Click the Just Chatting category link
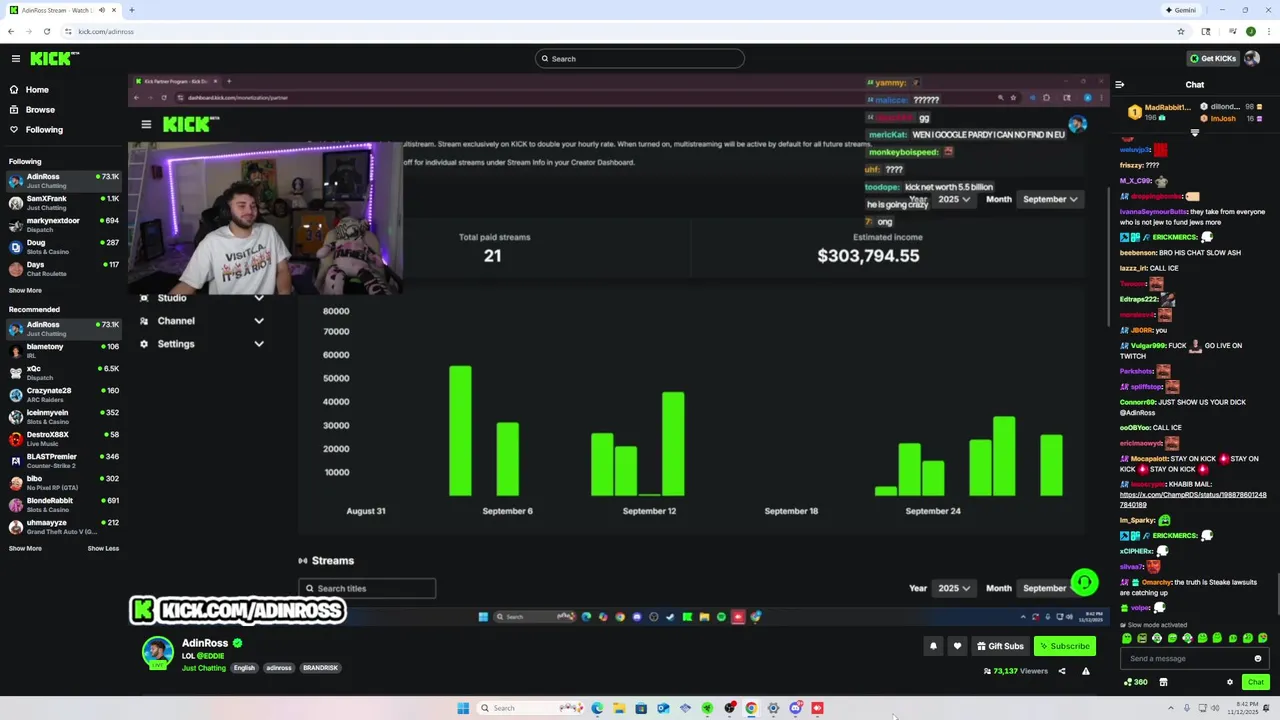The height and width of the screenshot is (720, 1280). (204, 668)
